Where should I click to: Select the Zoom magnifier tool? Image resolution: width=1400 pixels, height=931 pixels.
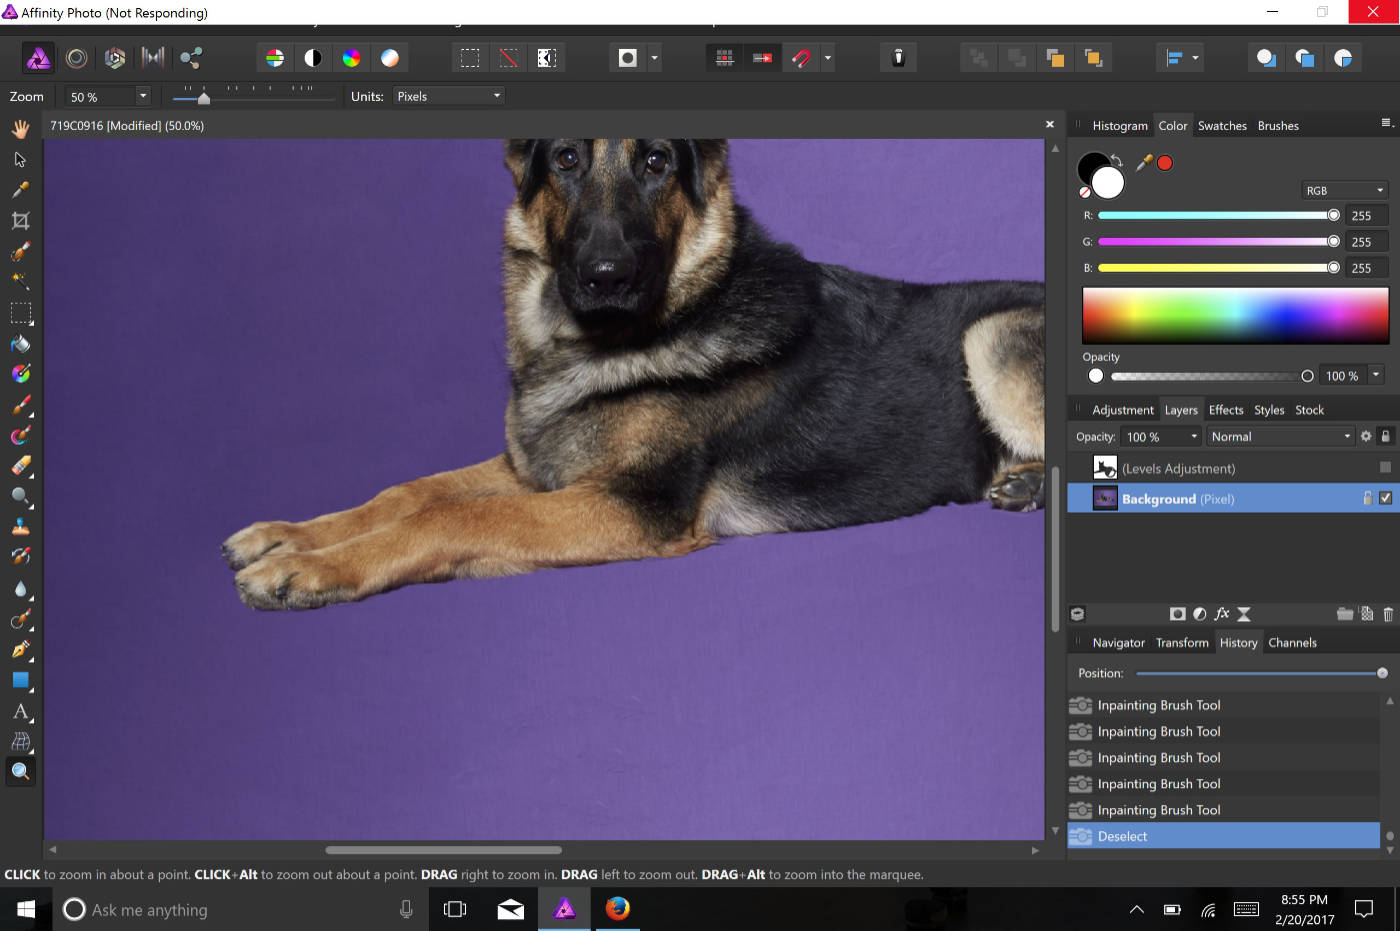[20, 772]
